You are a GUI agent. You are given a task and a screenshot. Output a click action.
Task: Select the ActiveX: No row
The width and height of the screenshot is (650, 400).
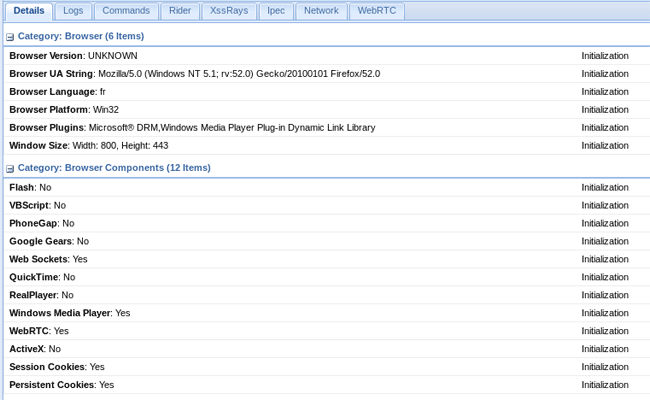point(327,349)
